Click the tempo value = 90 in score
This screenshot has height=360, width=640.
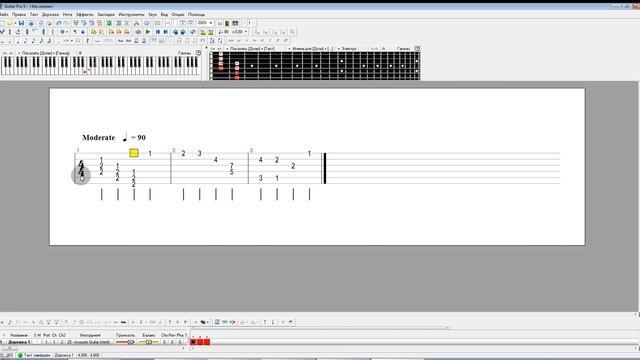(x=138, y=138)
